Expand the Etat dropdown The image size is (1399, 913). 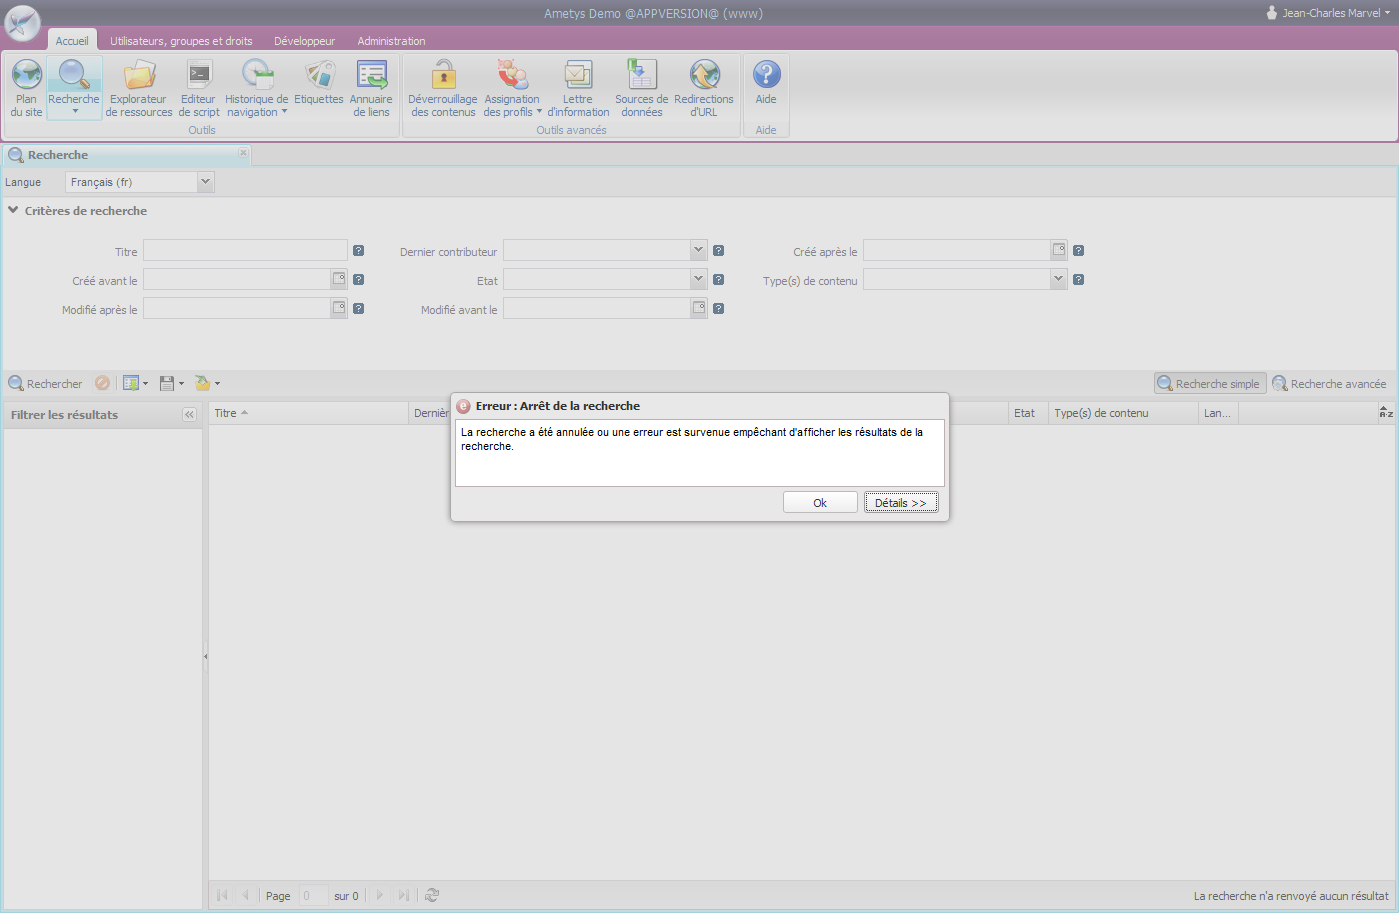click(699, 279)
